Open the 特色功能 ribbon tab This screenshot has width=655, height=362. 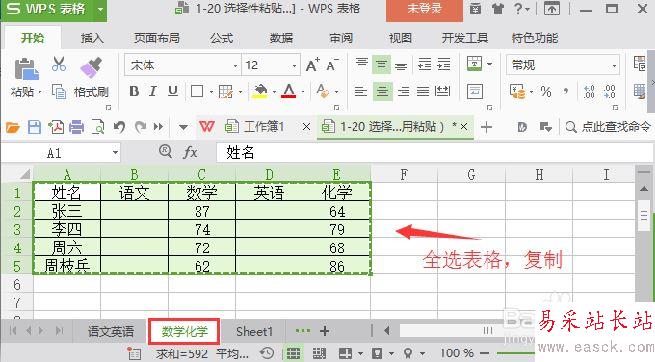[x=535, y=38]
